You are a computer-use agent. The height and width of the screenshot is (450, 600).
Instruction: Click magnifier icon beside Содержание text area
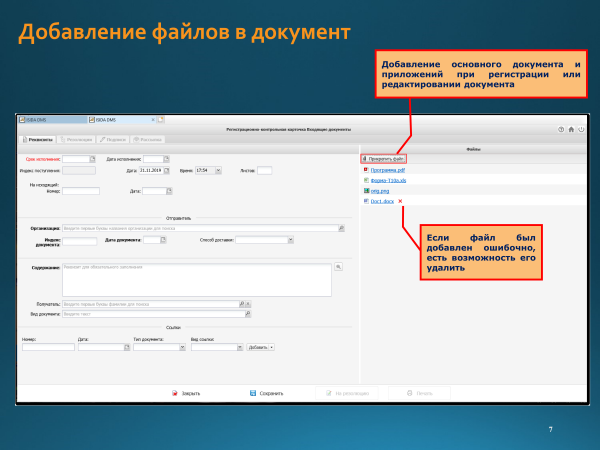coord(339,267)
